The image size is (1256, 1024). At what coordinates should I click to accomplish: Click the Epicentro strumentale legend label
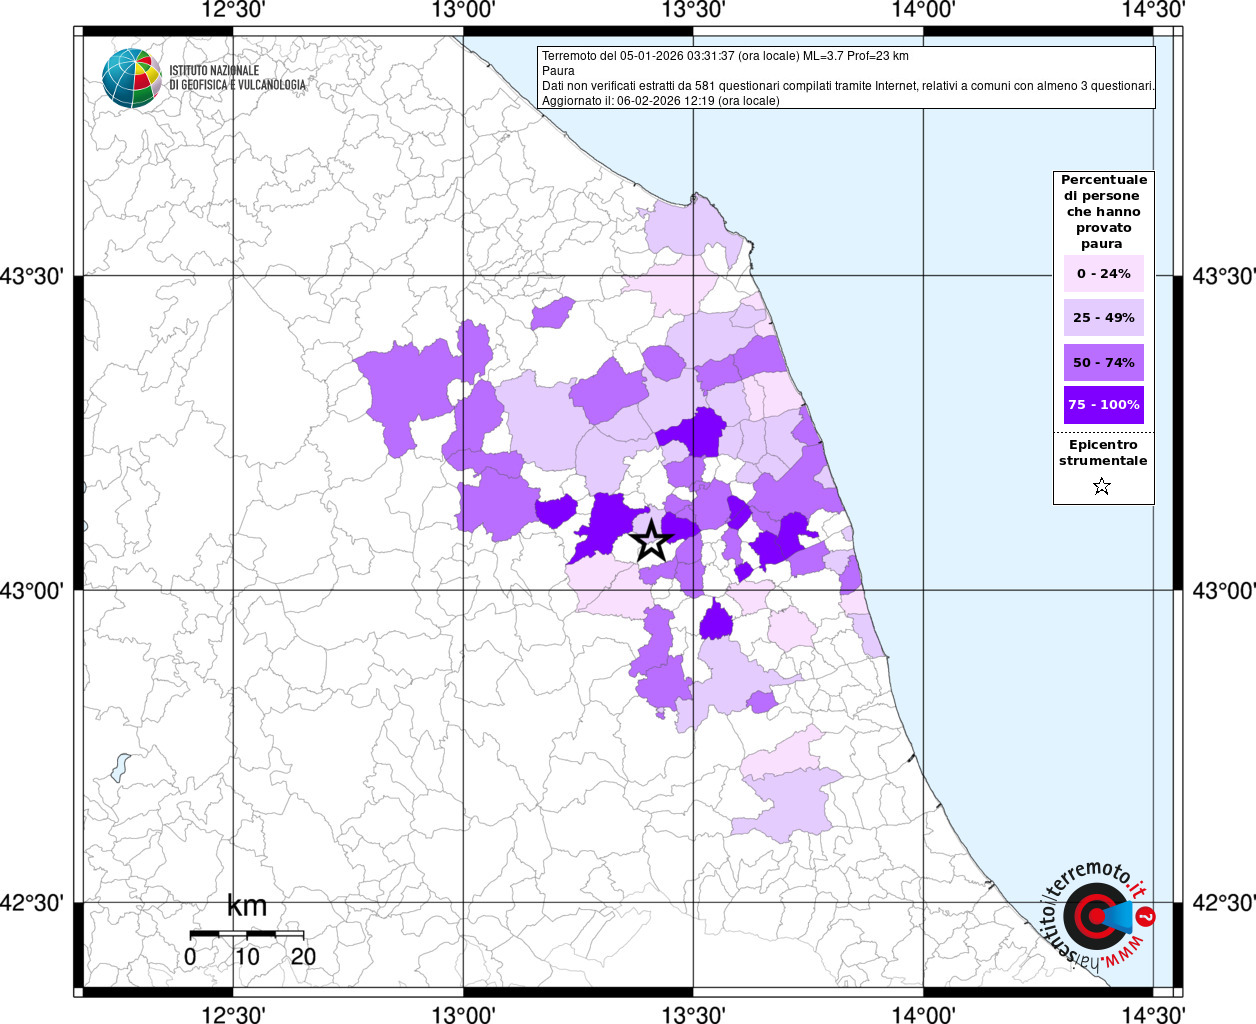[x=1103, y=453]
